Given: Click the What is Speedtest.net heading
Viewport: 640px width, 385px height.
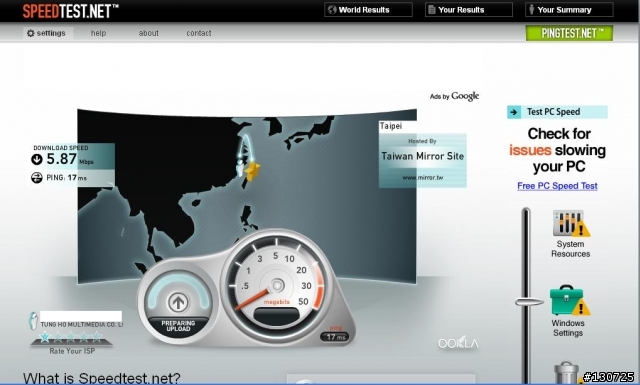Looking at the screenshot, I should pos(101,377).
